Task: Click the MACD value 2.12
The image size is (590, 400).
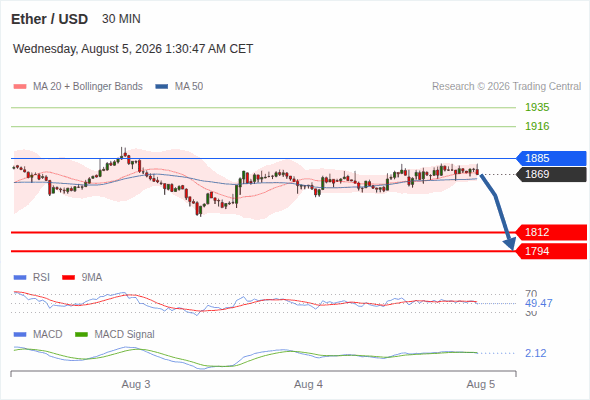Action: coord(535,353)
